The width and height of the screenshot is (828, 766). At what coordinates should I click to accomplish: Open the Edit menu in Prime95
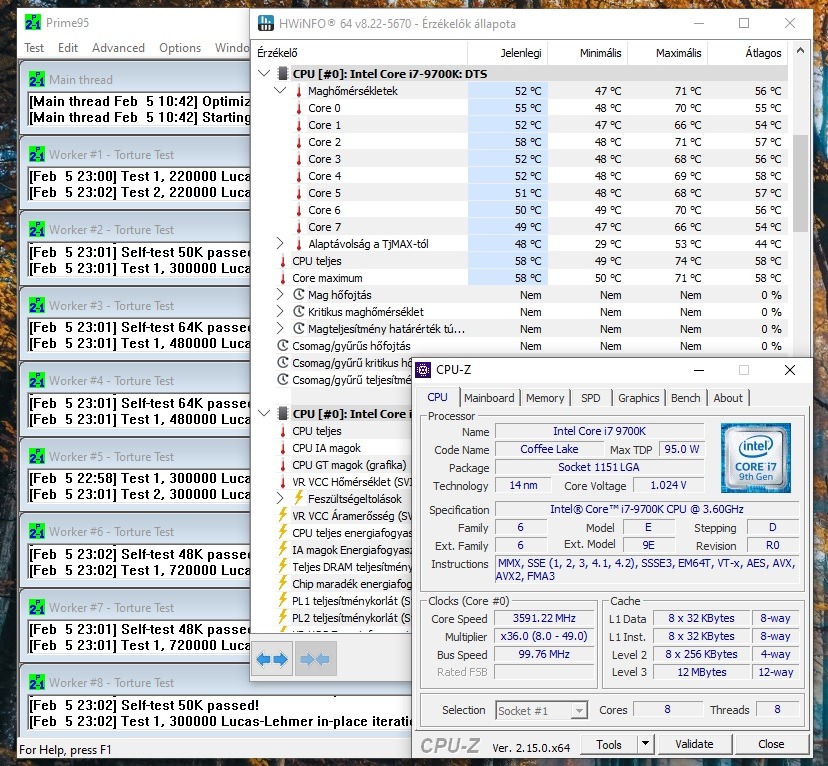pos(68,48)
